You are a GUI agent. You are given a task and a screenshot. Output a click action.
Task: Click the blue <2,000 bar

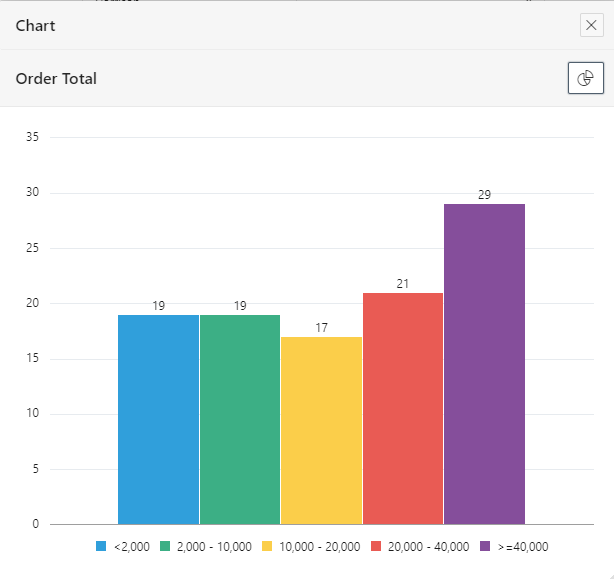click(x=158, y=419)
